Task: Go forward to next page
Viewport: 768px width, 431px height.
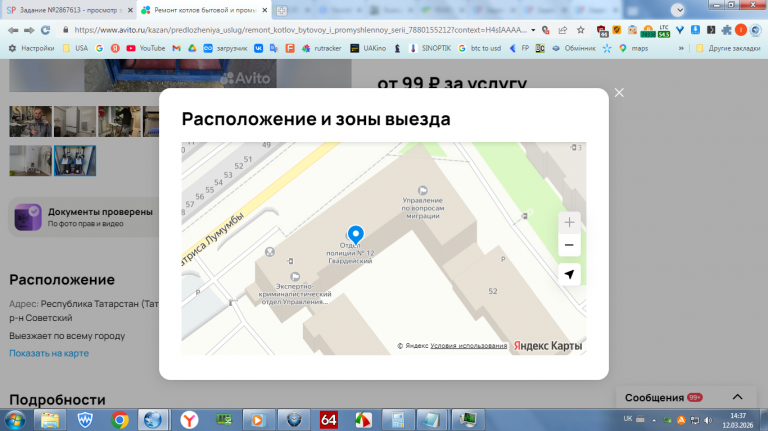Action: [x=29, y=30]
